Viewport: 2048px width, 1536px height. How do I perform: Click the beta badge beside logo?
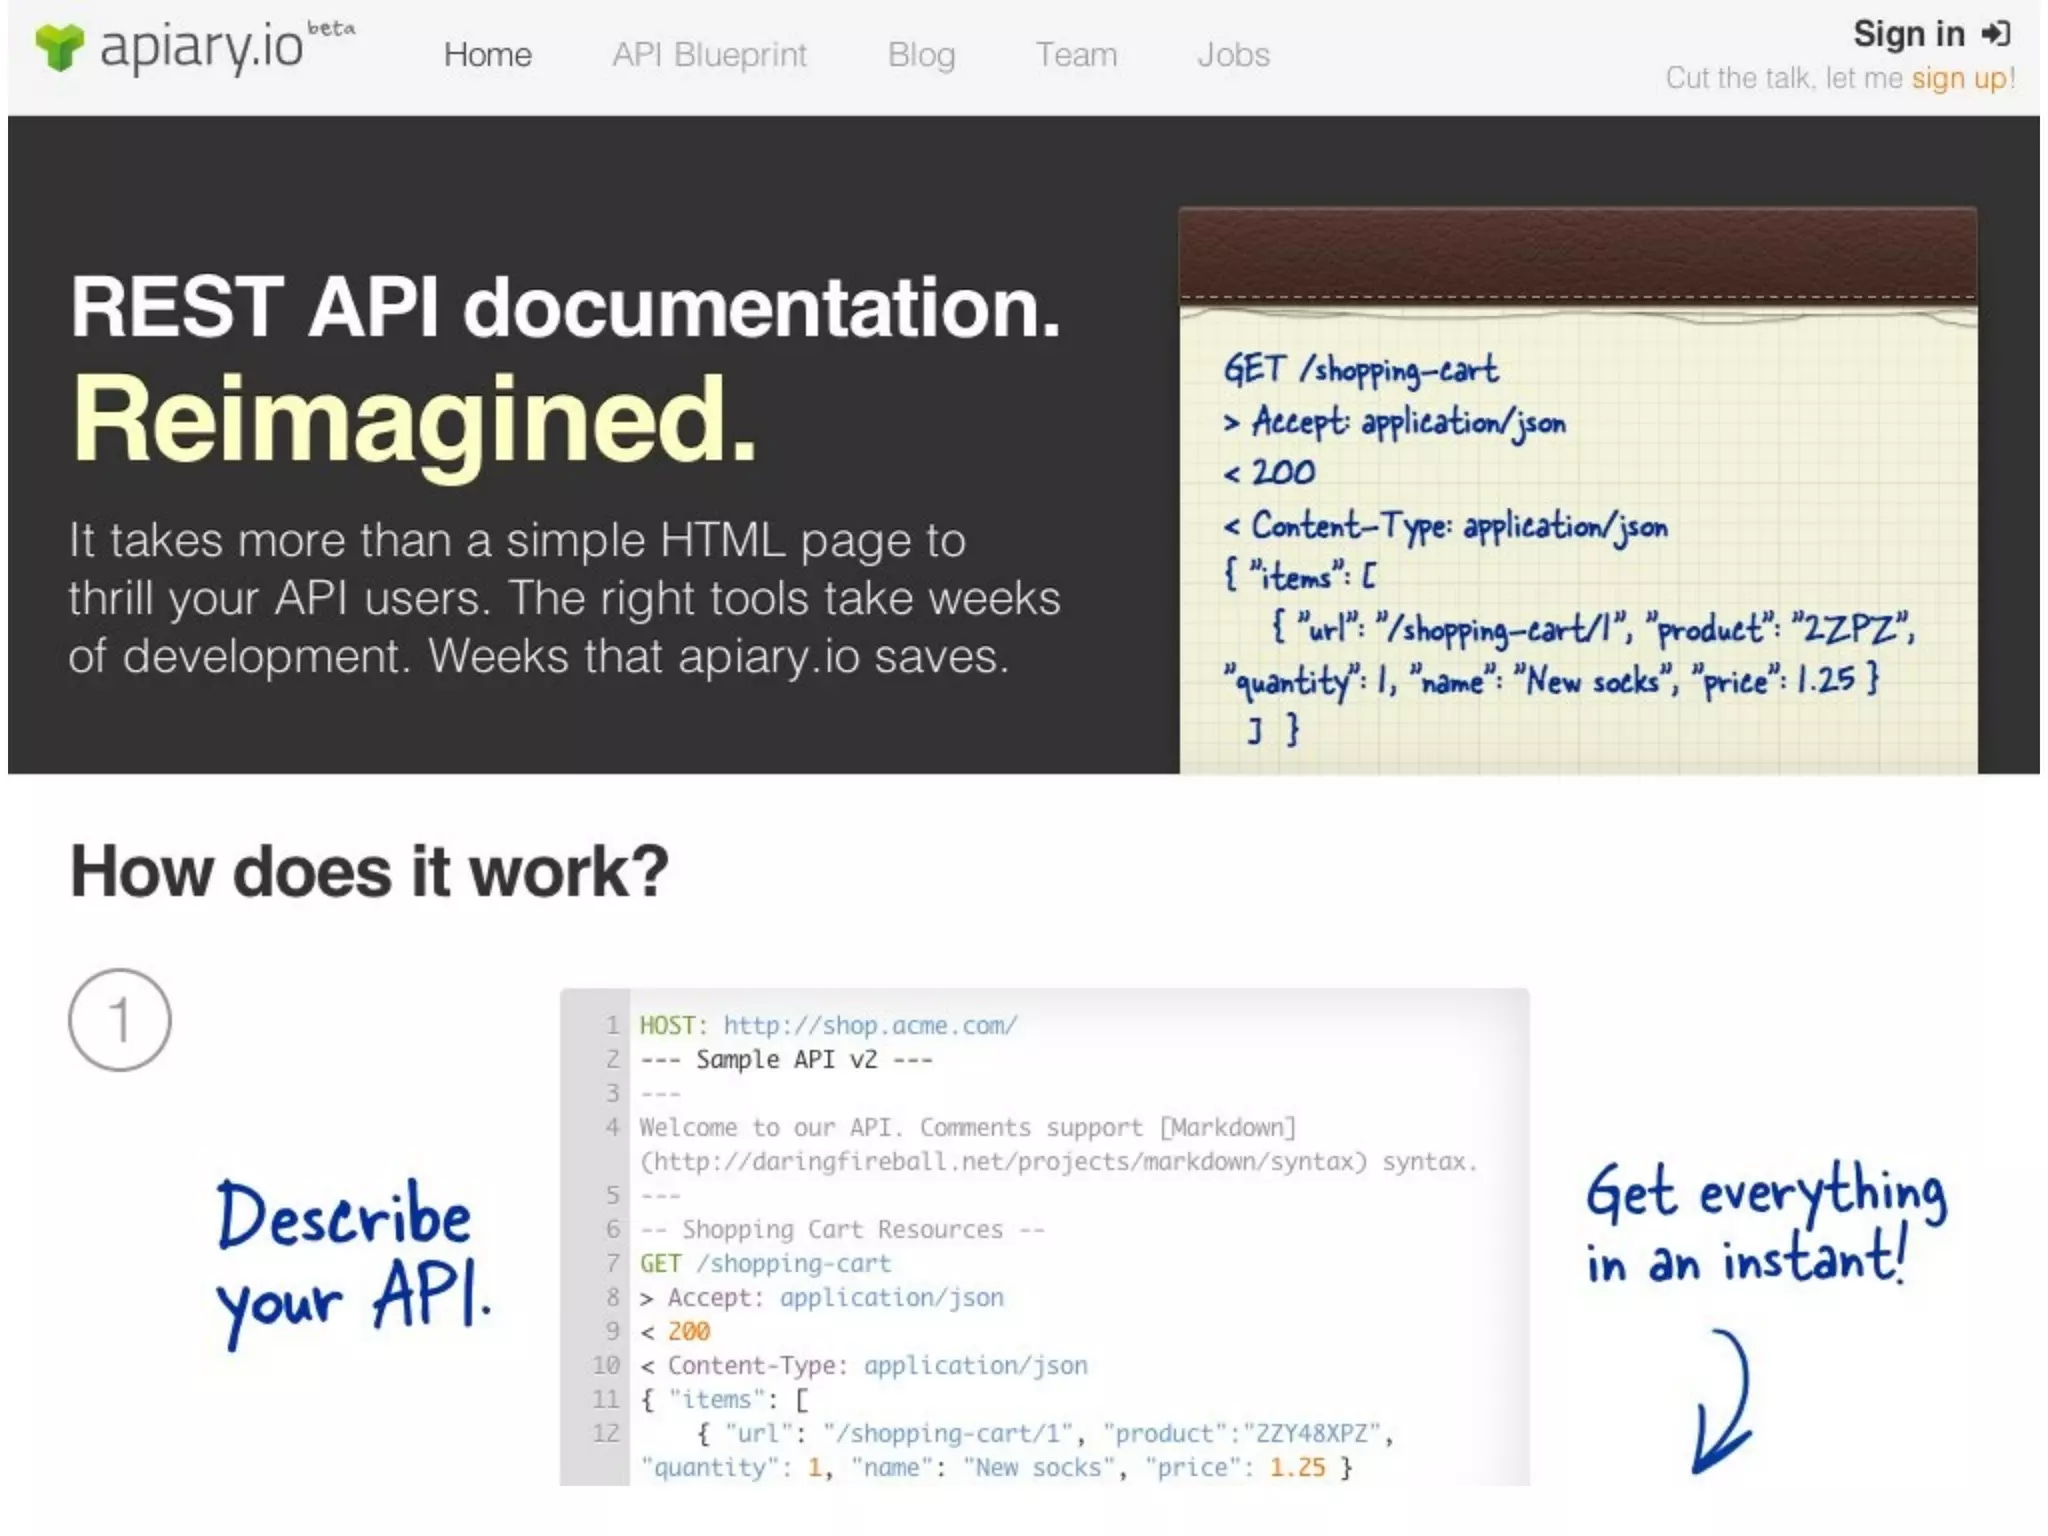coord(331,28)
